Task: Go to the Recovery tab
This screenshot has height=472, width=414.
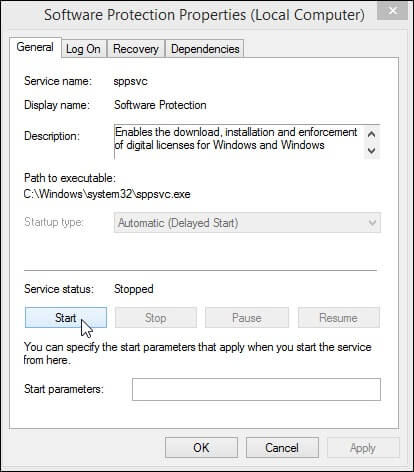Action: click(136, 49)
